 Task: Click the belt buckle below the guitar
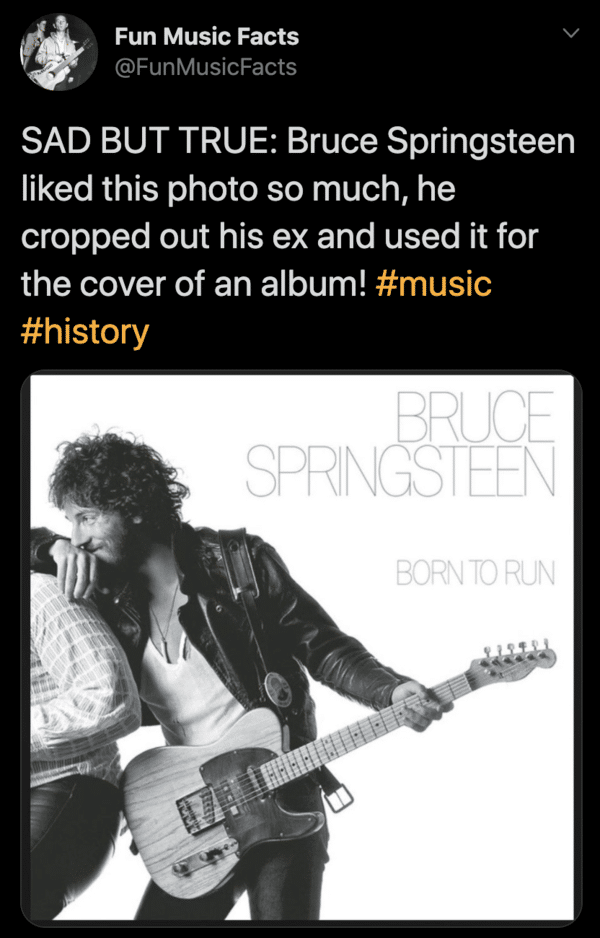(x=339, y=797)
